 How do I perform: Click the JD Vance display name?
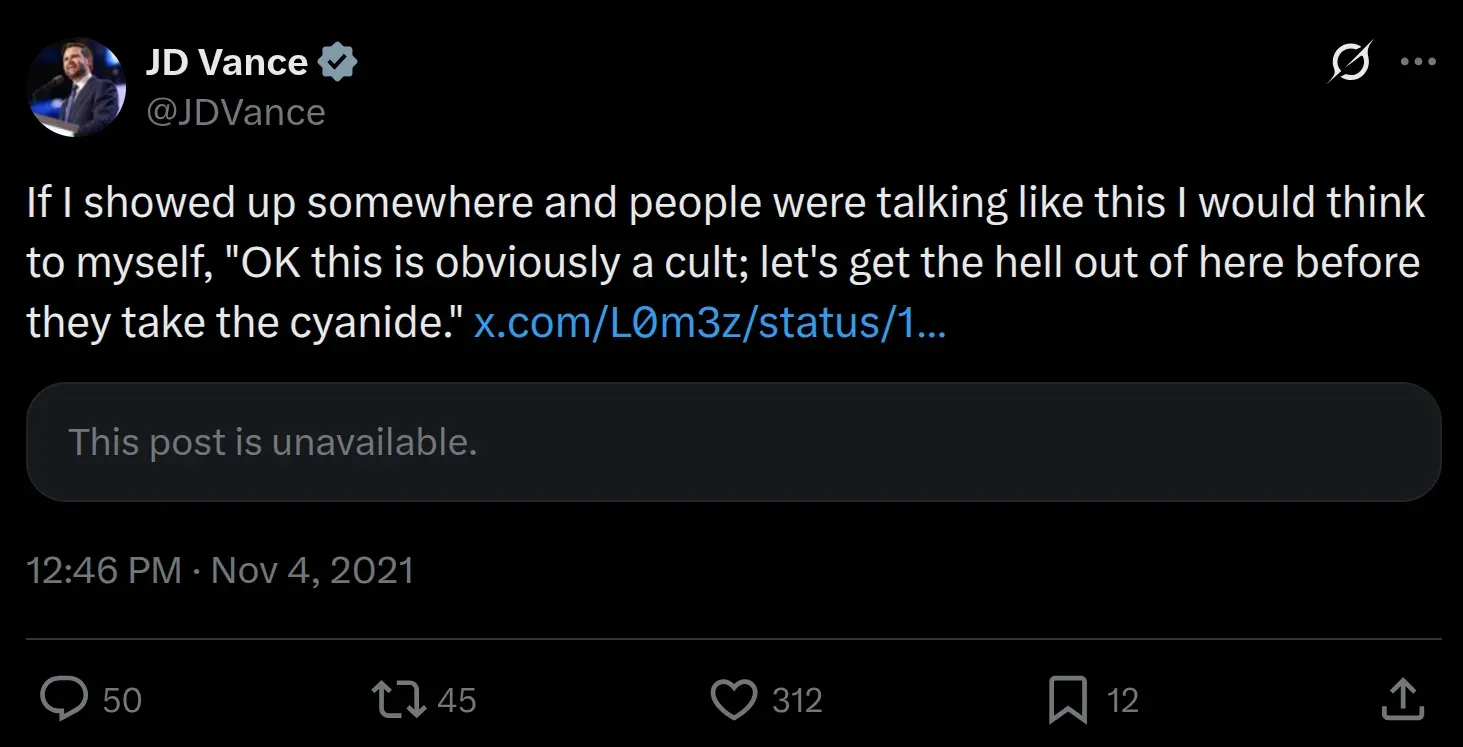tap(227, 63)
